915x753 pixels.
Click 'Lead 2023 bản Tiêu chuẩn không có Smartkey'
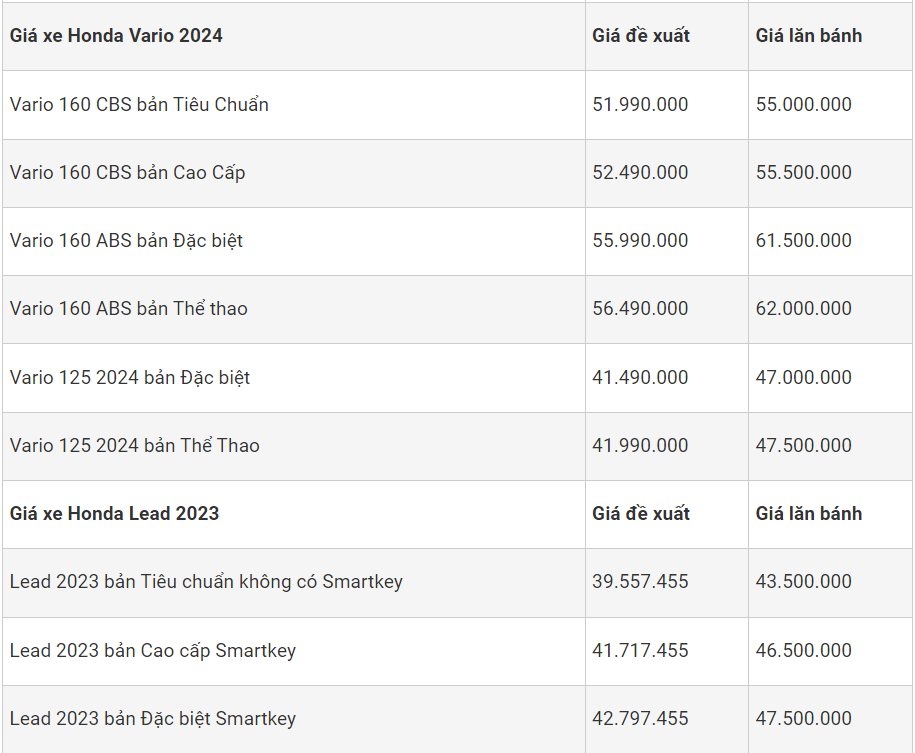coord(206,582)
